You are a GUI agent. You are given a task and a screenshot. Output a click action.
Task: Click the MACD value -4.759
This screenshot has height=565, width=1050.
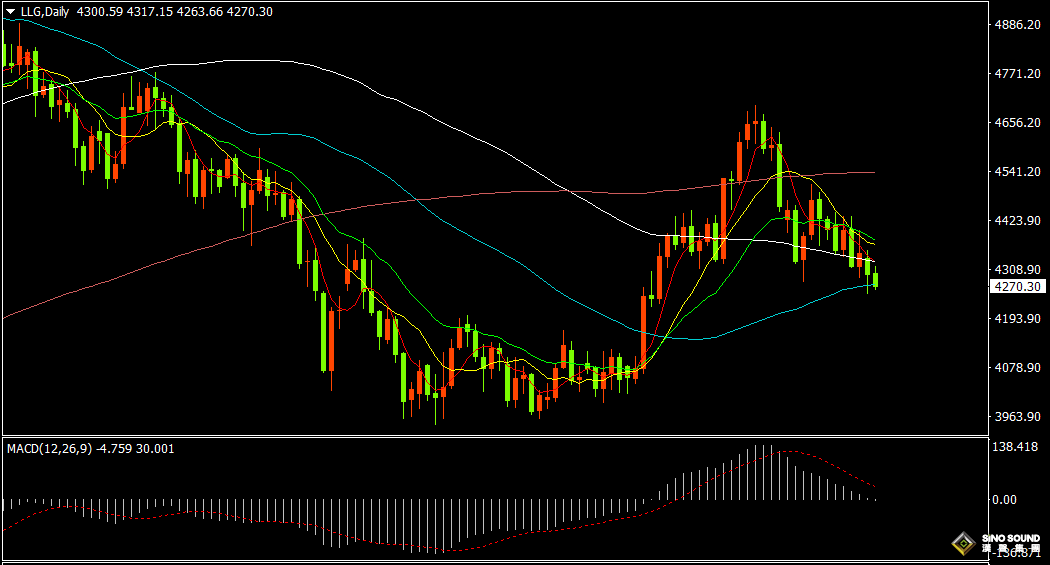coord(115,449)
